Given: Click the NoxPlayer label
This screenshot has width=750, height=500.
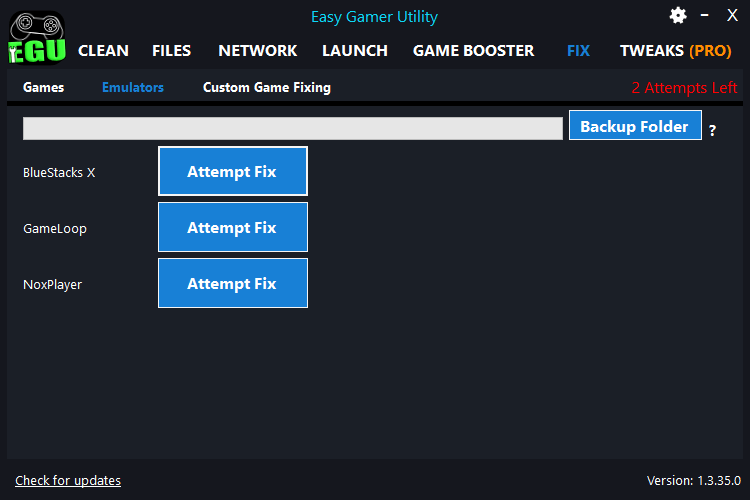Looking at the screenshot, I should [53, 285].
